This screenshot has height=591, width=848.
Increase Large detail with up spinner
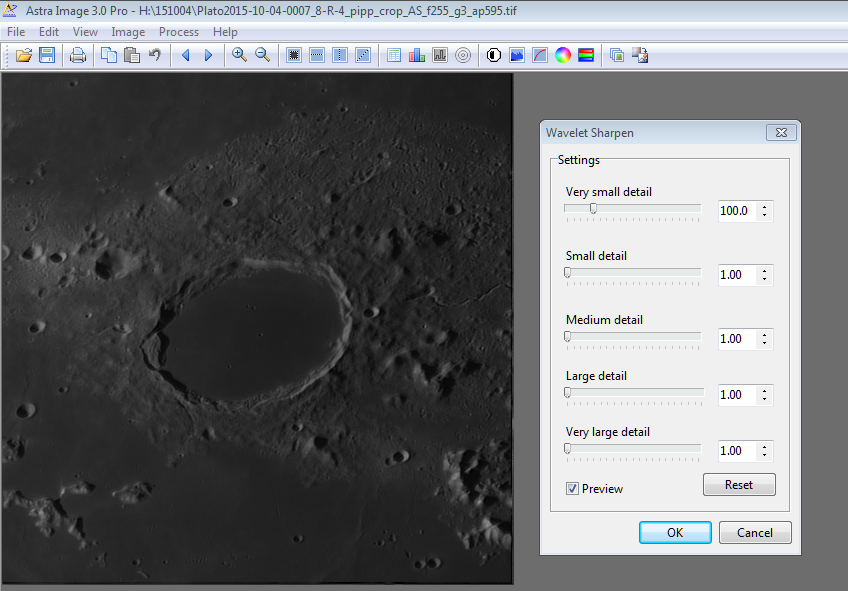tap(765, 390)
